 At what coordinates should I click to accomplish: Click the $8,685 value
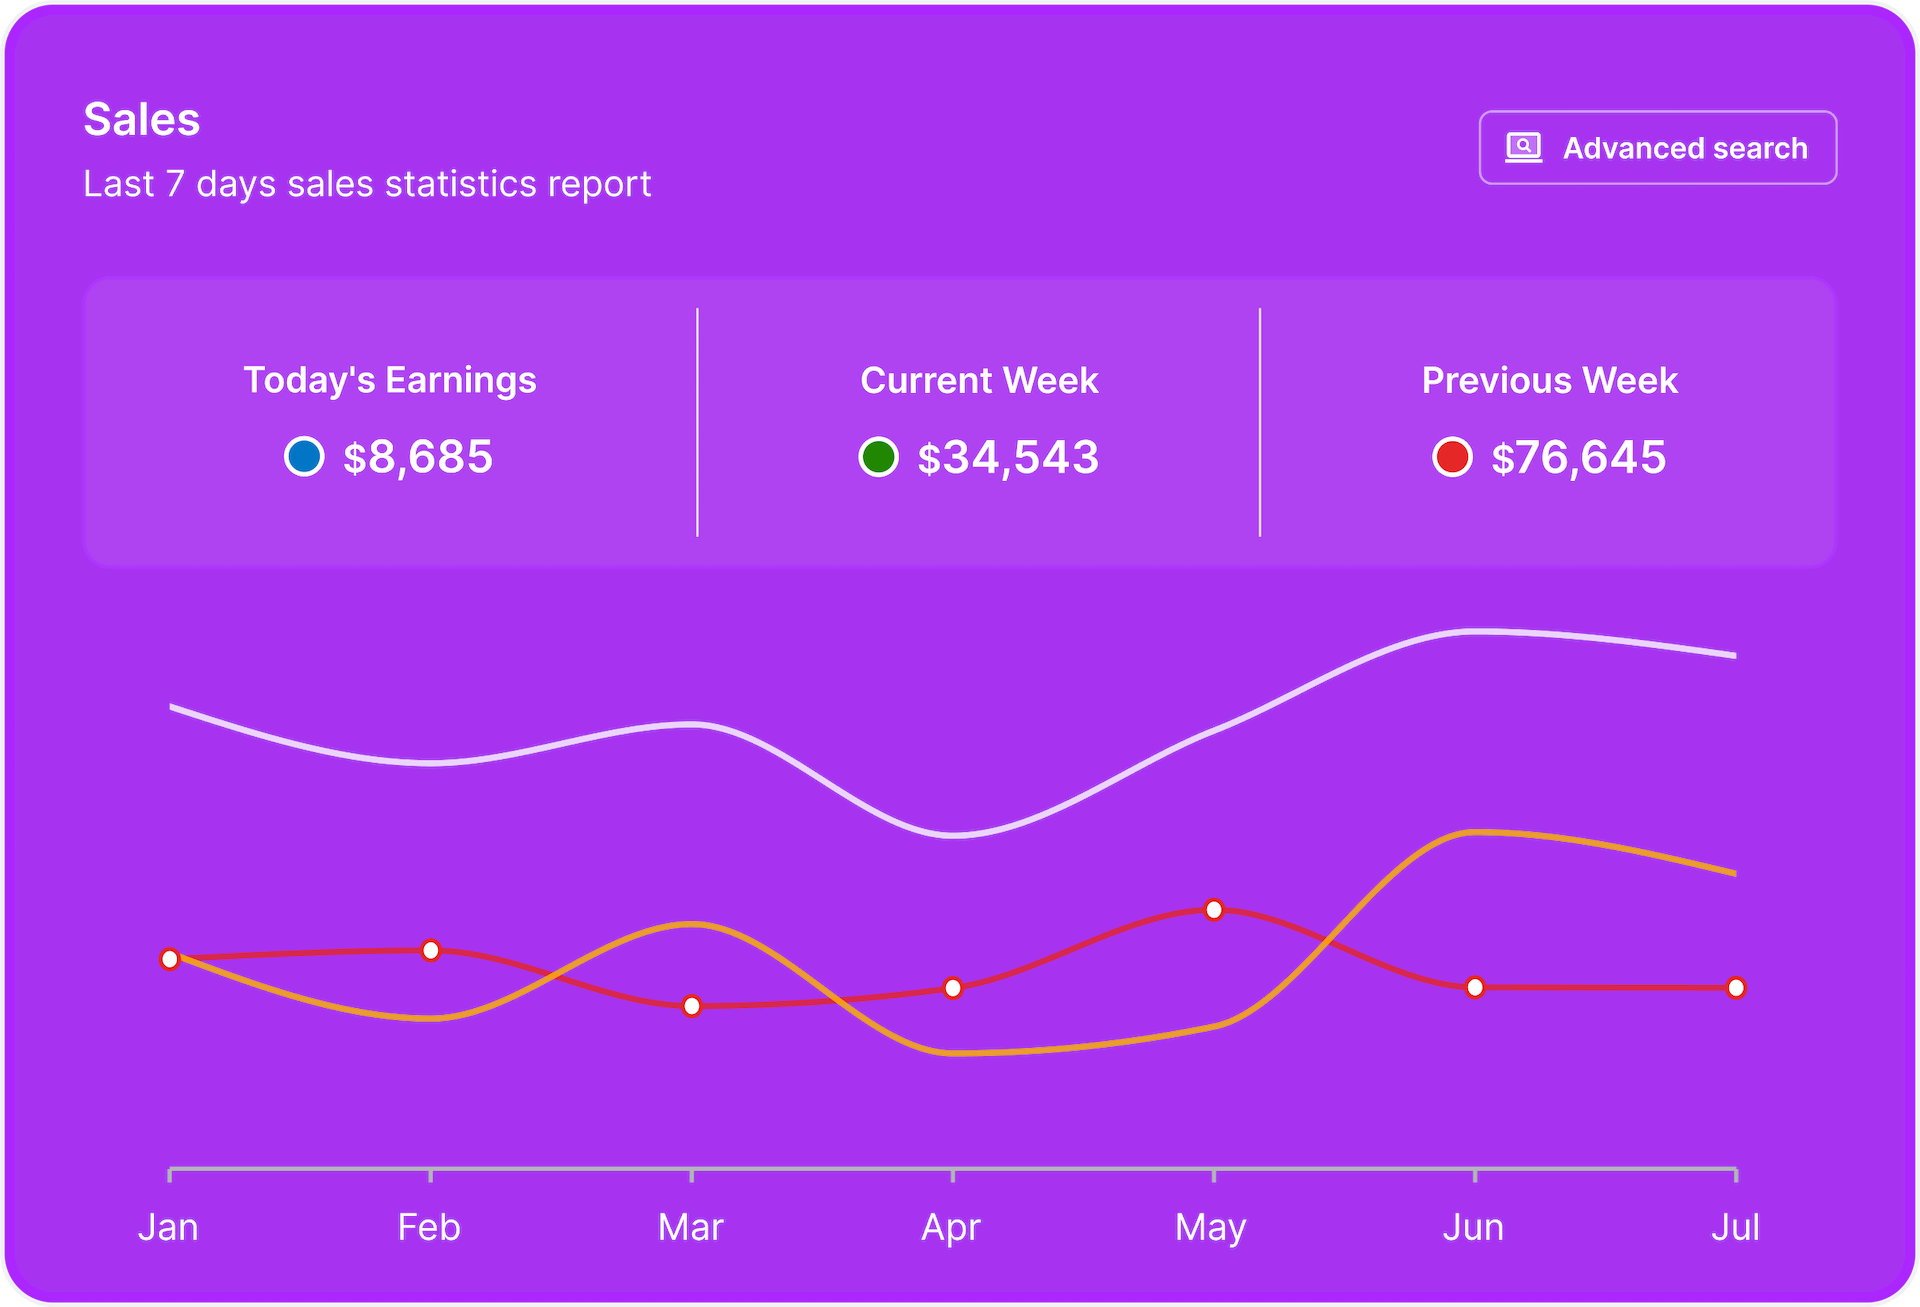418,457
